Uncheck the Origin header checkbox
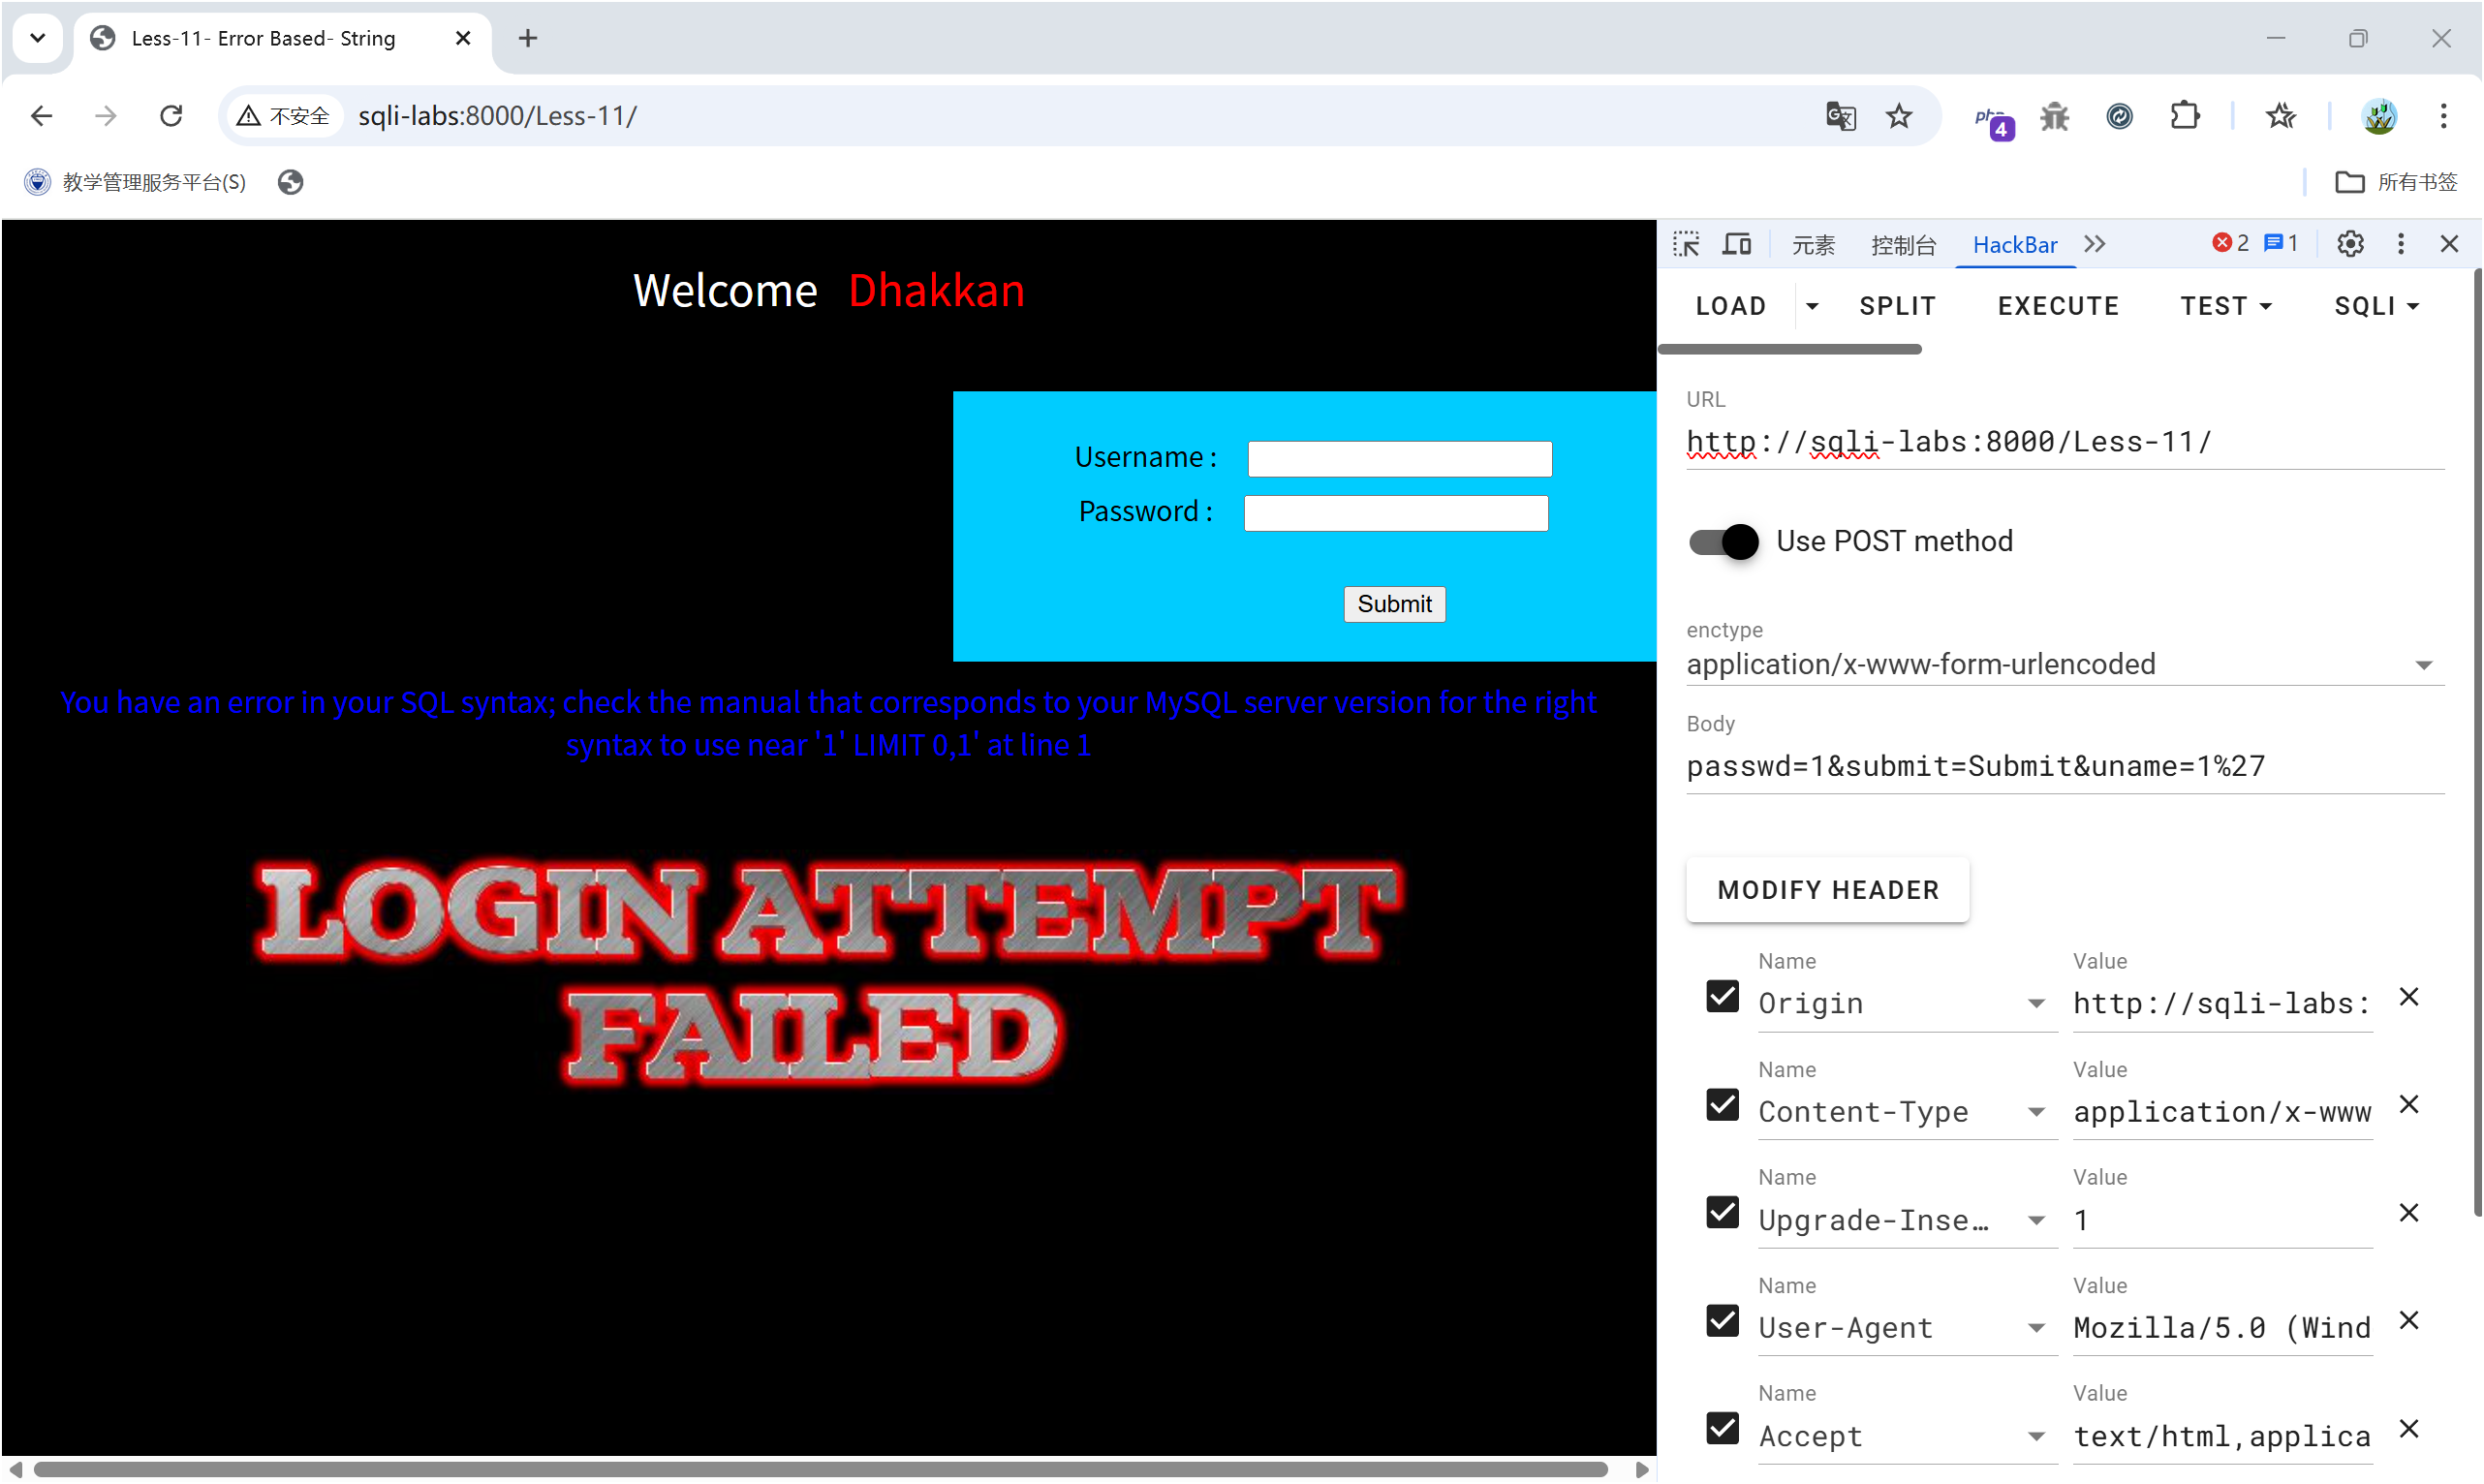The height and width of the screenshot is (1484, 2484). pos(1722,997)
